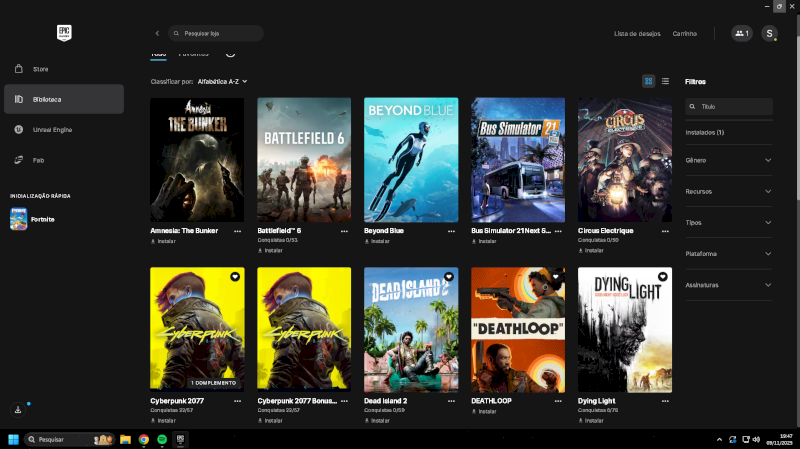
Task: Click the 1 COMPLEMENTO badge on Cyberpunk
Action: tap(213, 383)
